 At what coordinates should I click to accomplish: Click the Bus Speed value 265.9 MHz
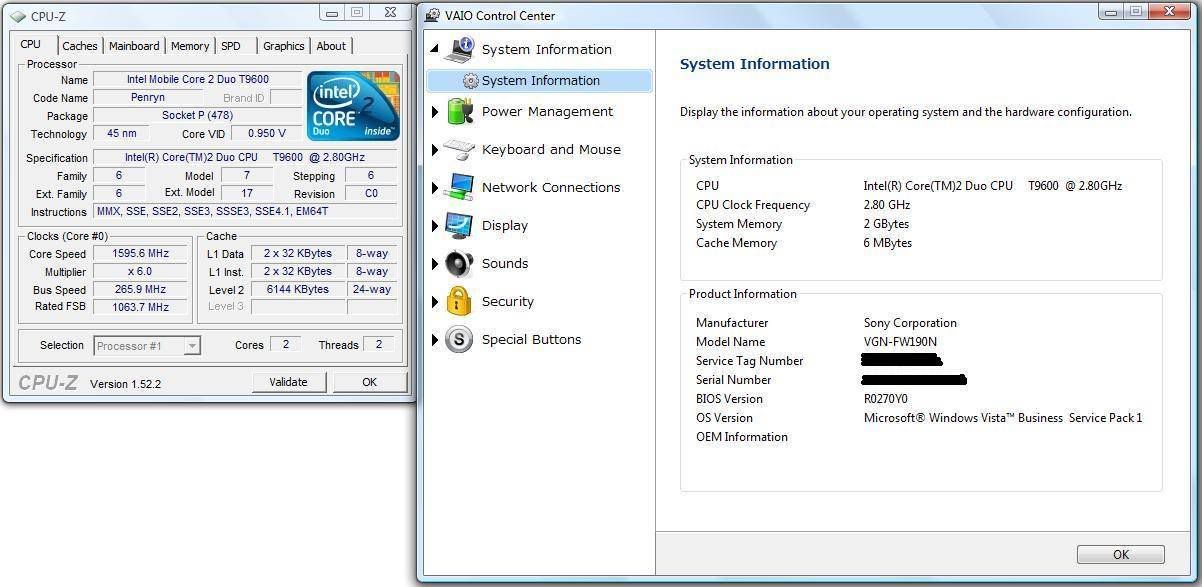140,290
